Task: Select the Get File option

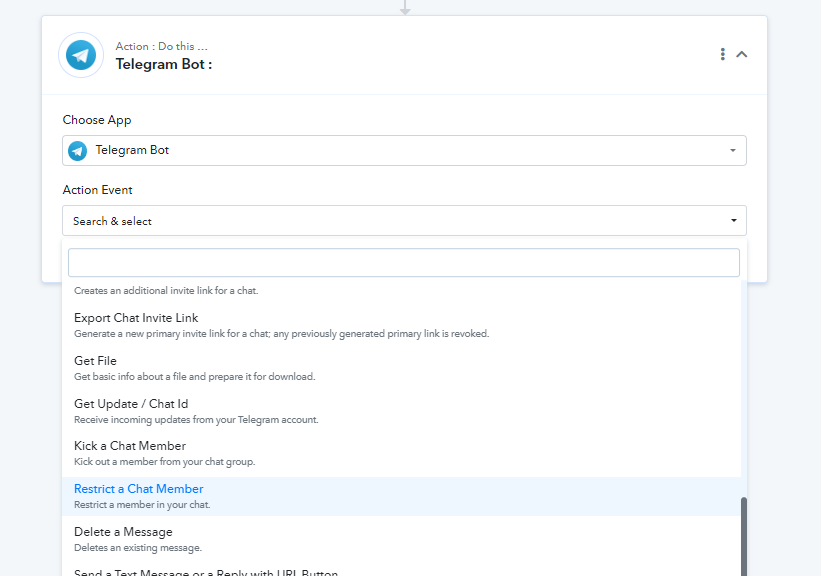Action: (401, 368)
